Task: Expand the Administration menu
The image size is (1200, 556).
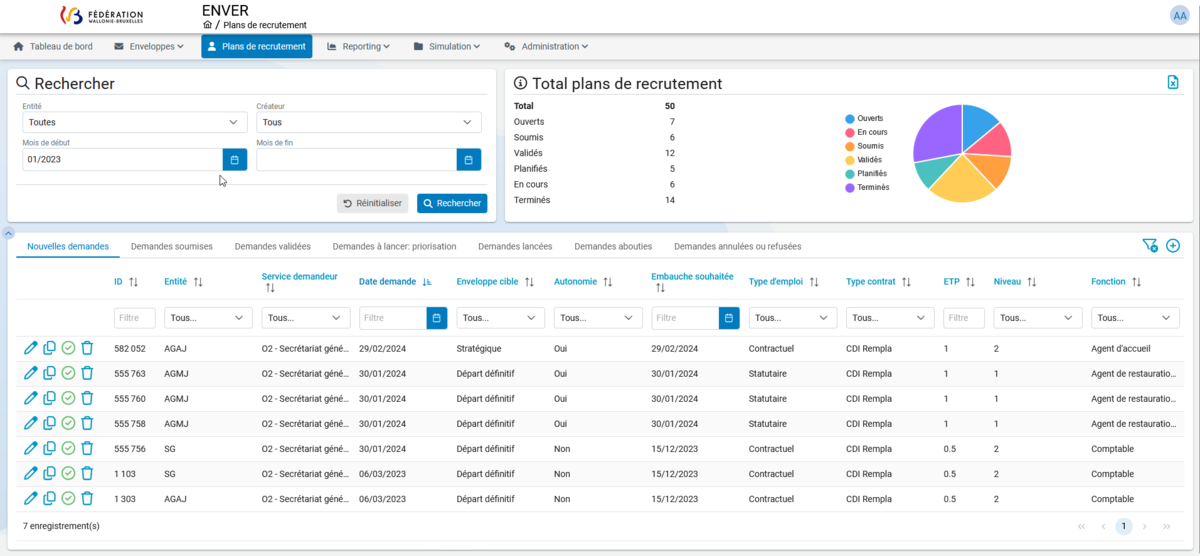Action: point(546,46)
